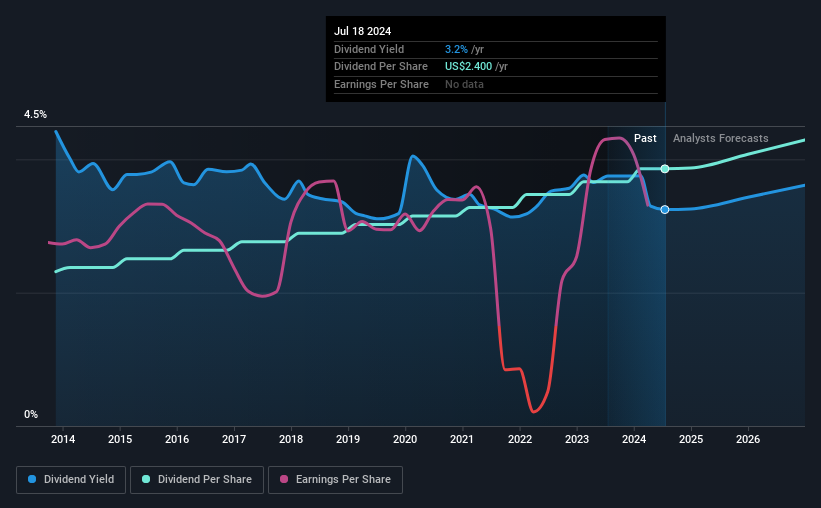This screenshot has width=821, height=508.
Task: Click the blue Dividend Yield marker at Jul 2024
Action: 664,209
